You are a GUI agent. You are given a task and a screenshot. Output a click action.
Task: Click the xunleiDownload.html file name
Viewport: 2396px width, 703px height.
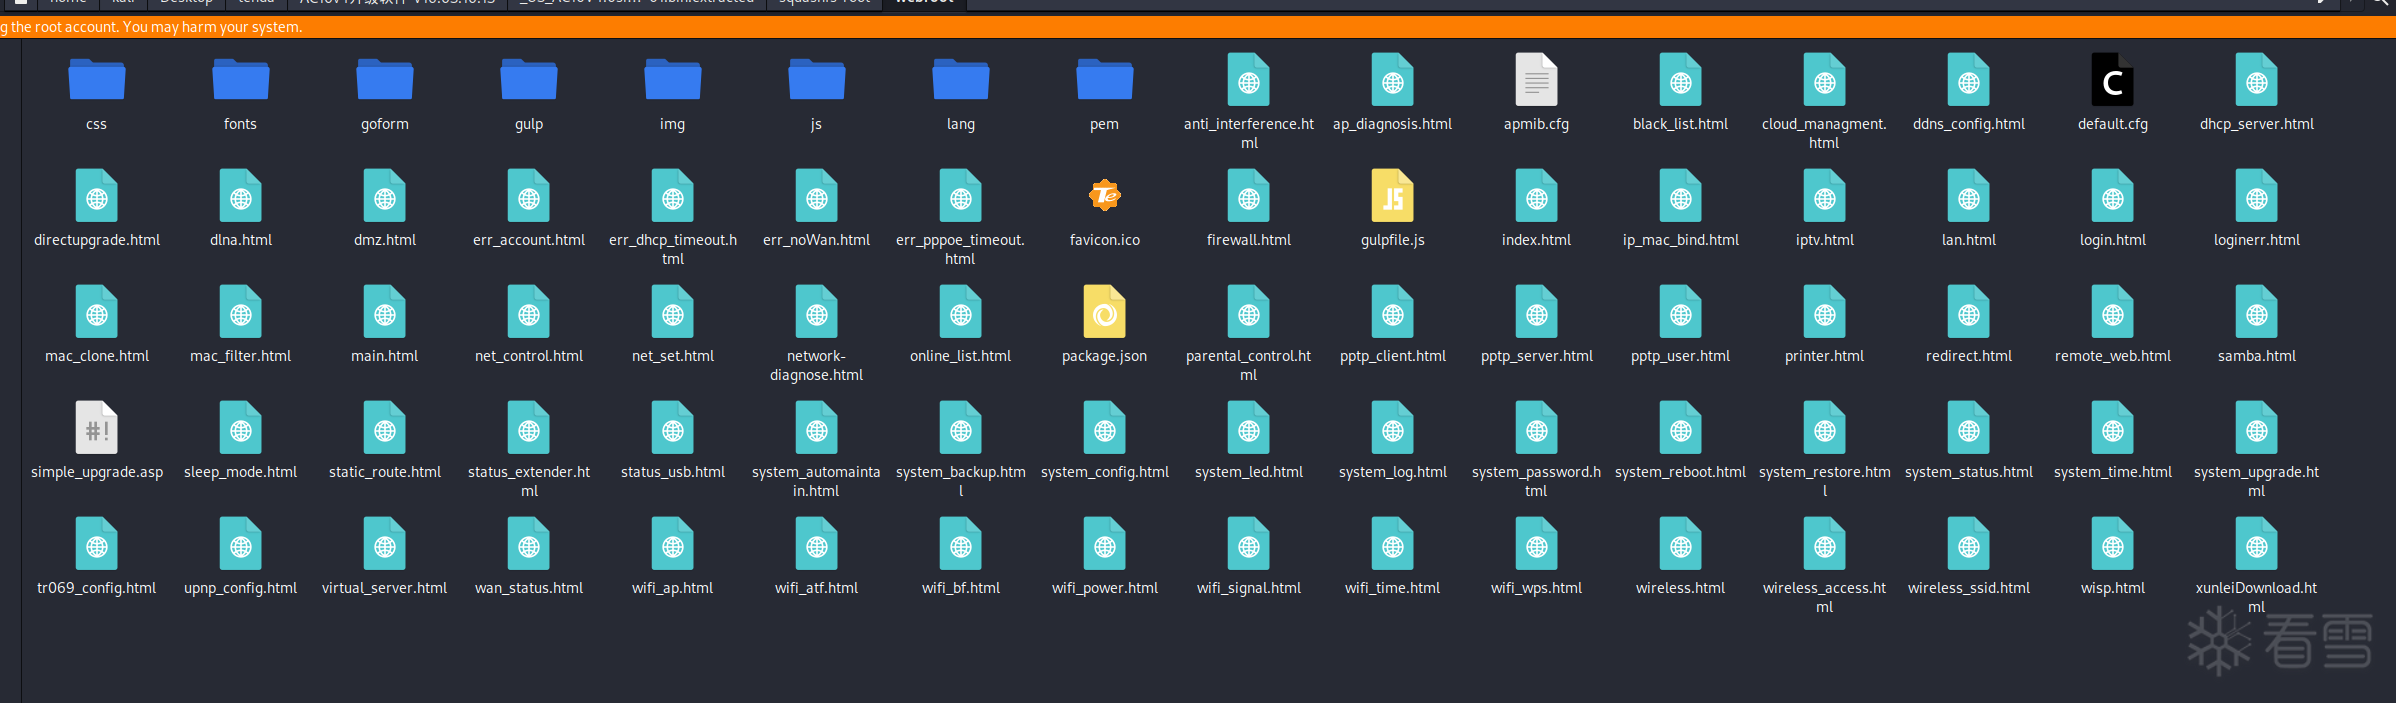(2256, 597)
